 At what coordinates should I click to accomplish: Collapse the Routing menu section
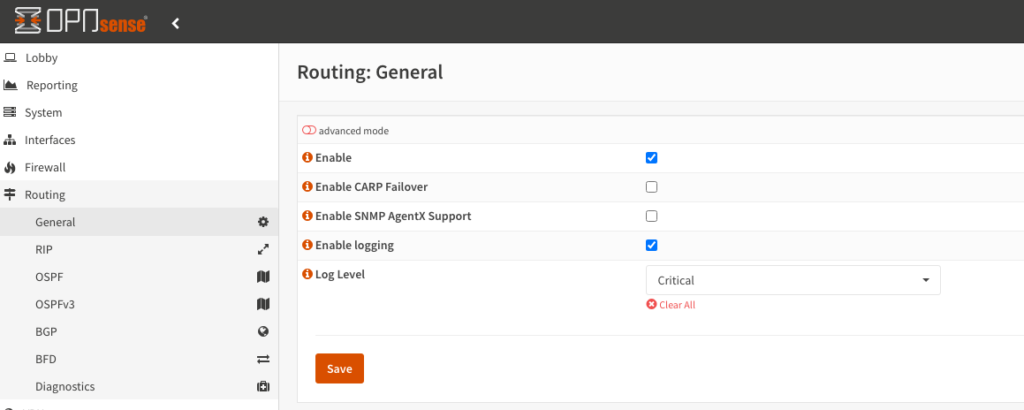pos(45,195)
